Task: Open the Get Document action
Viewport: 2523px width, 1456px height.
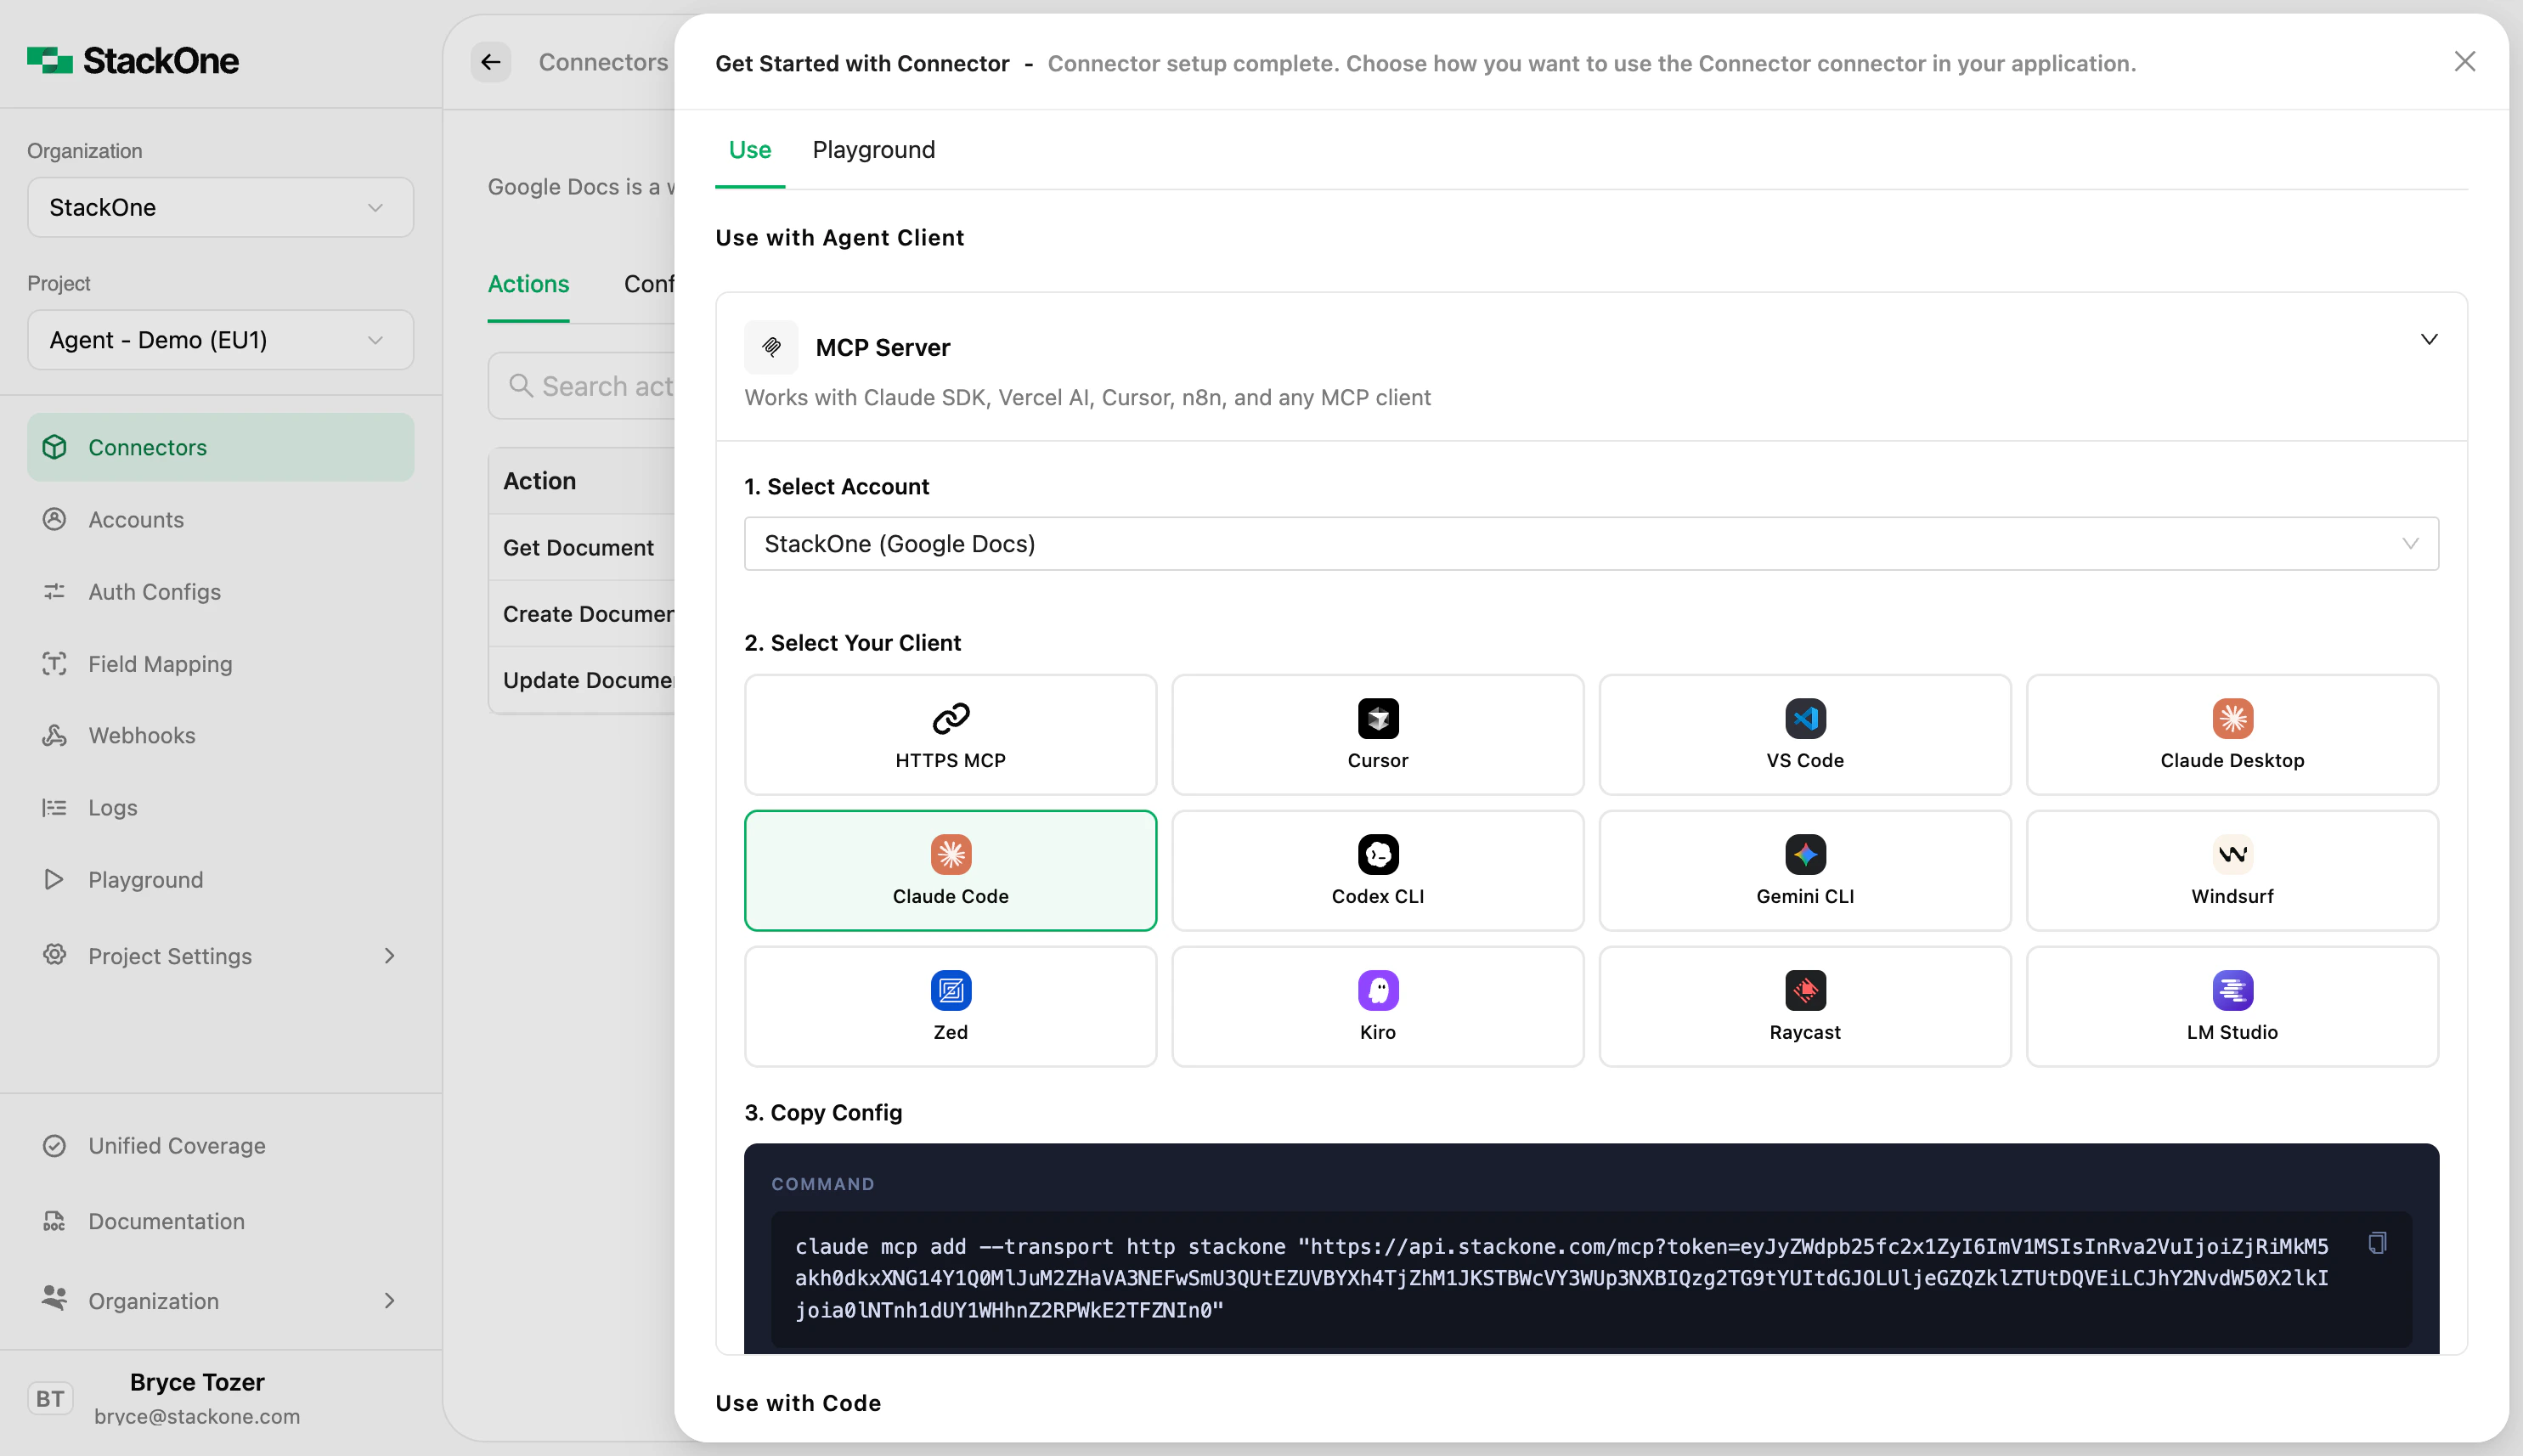Action: 578,547
